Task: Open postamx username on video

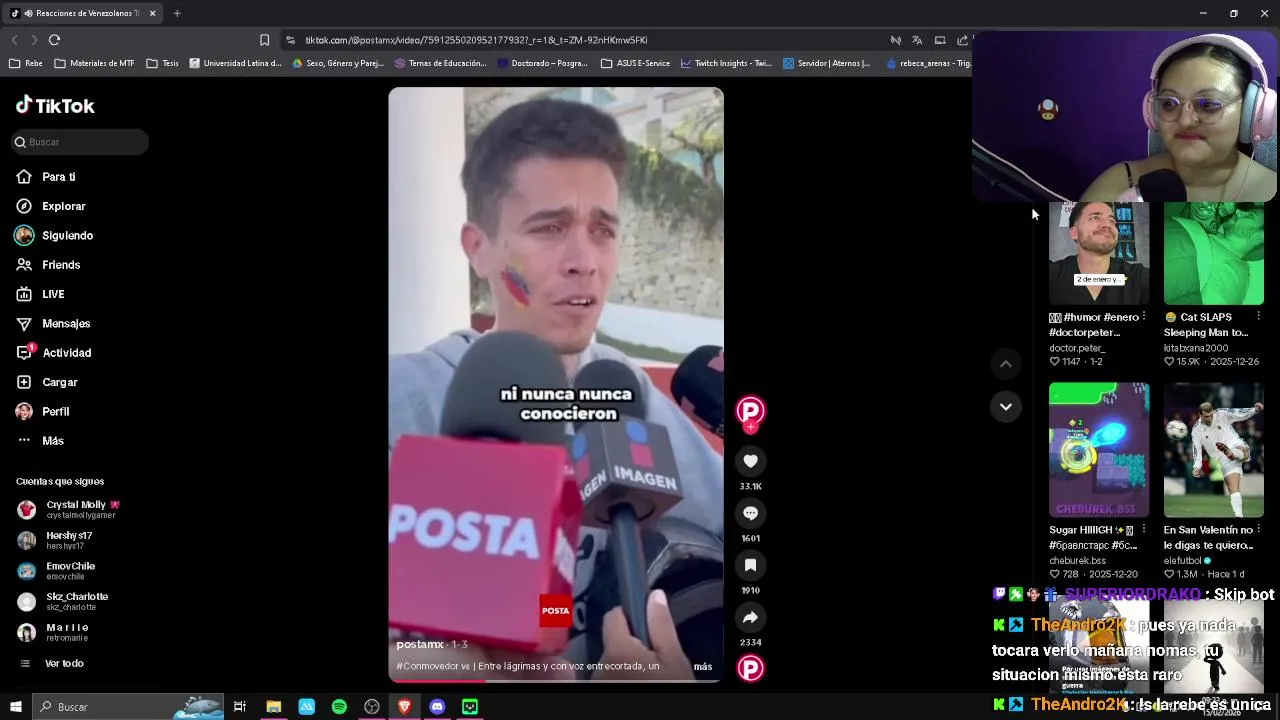Action: (420, 644)
